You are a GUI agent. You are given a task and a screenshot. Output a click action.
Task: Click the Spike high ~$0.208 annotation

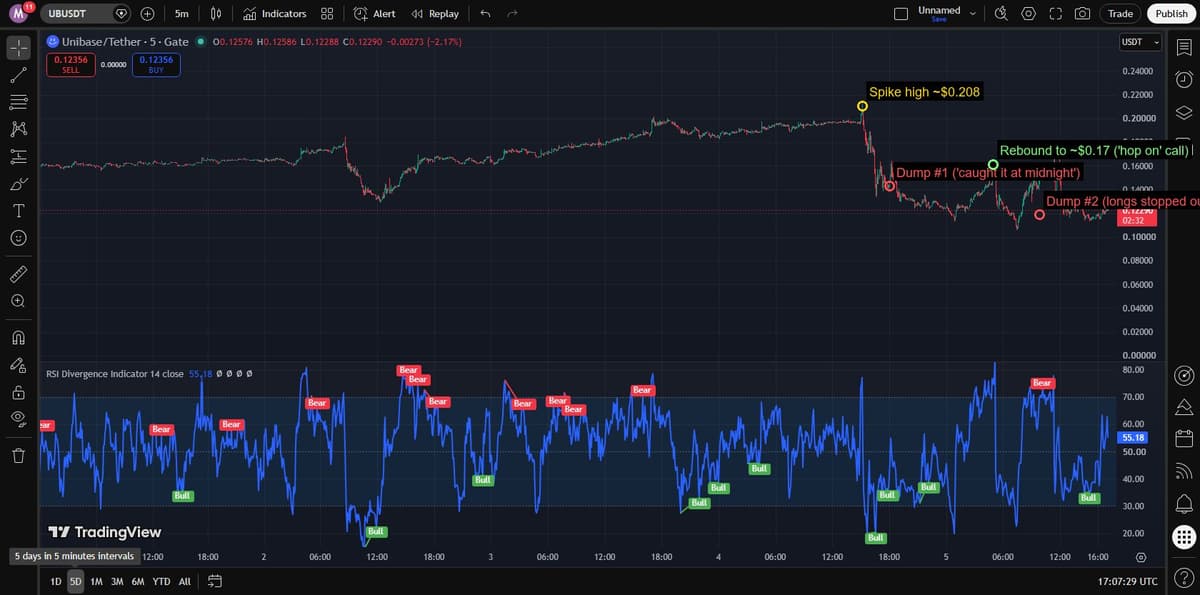tap(925, 92)
